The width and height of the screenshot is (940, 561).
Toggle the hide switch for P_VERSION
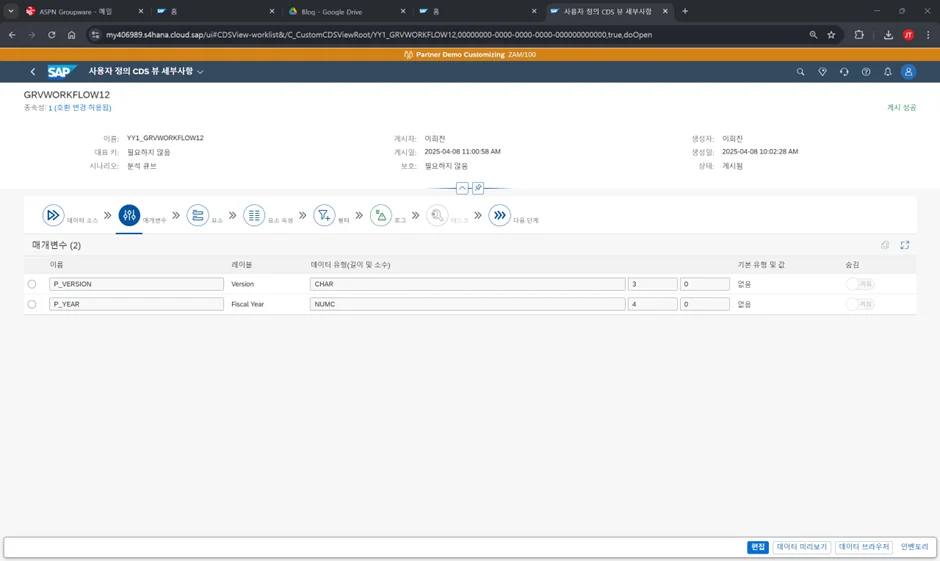[860, 284]
